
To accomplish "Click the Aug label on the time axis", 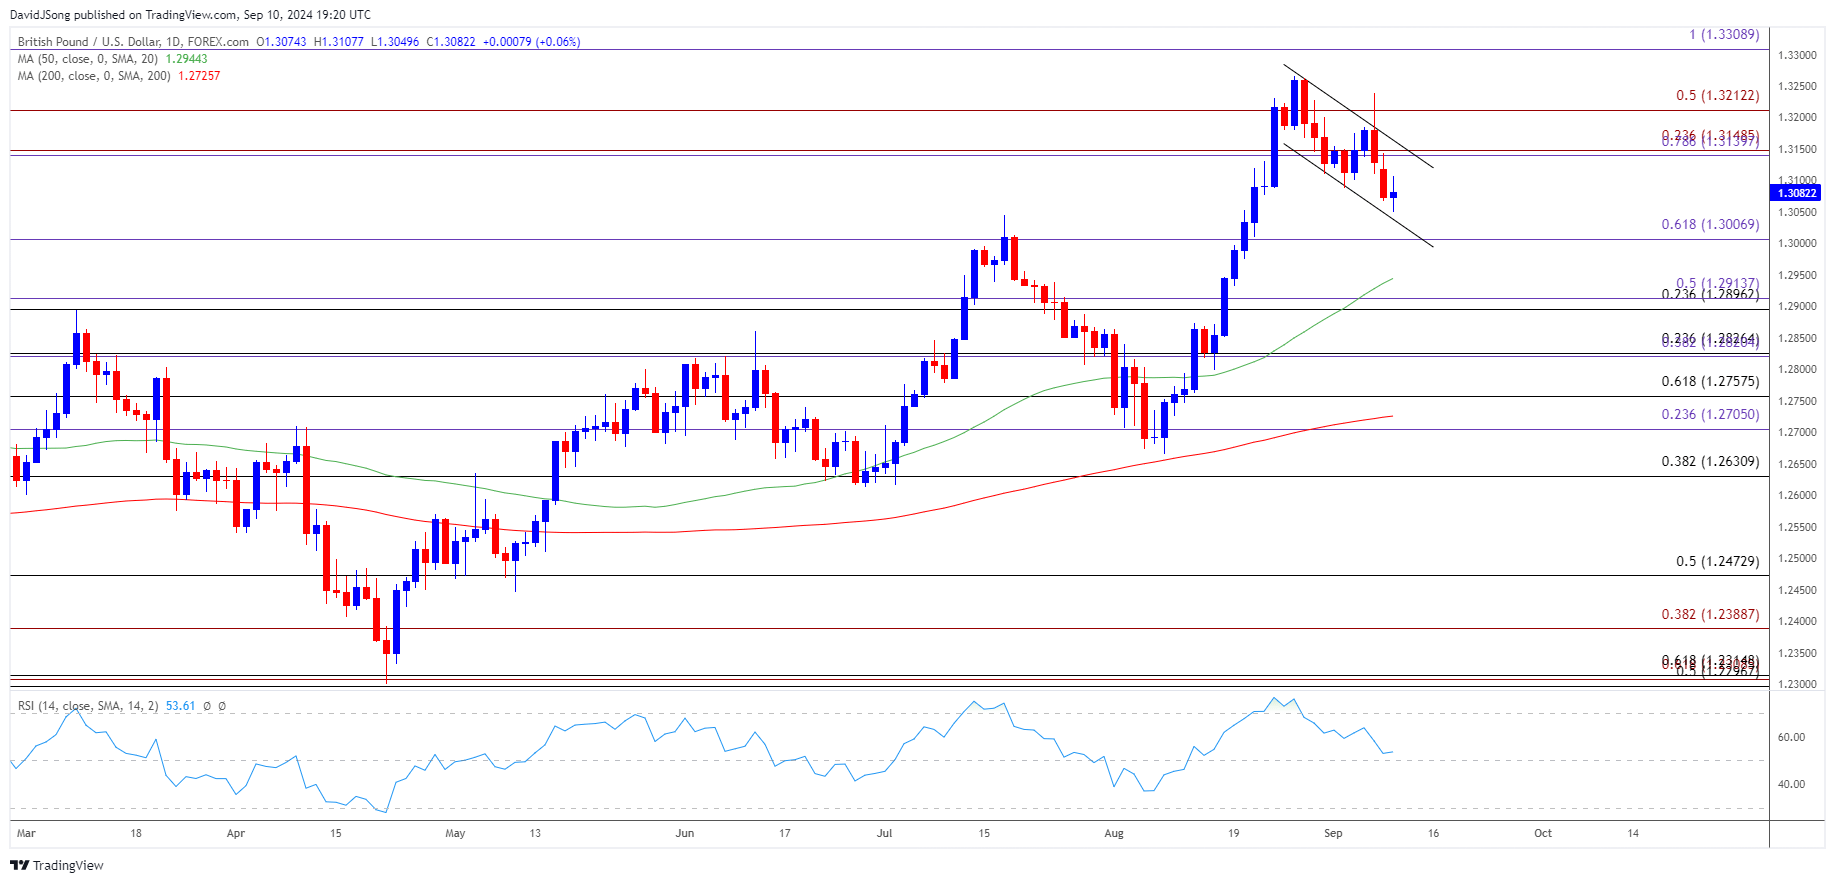I will 1114,833.
